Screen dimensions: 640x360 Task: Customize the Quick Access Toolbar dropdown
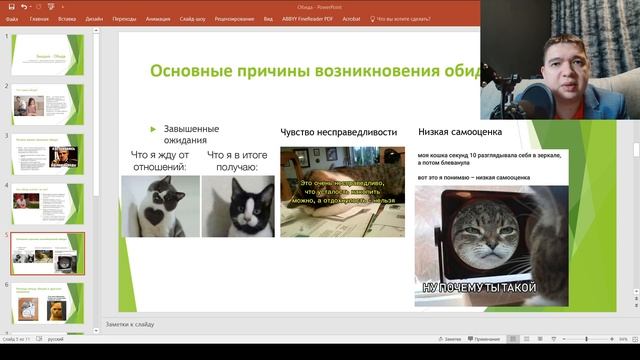(62, 7)
